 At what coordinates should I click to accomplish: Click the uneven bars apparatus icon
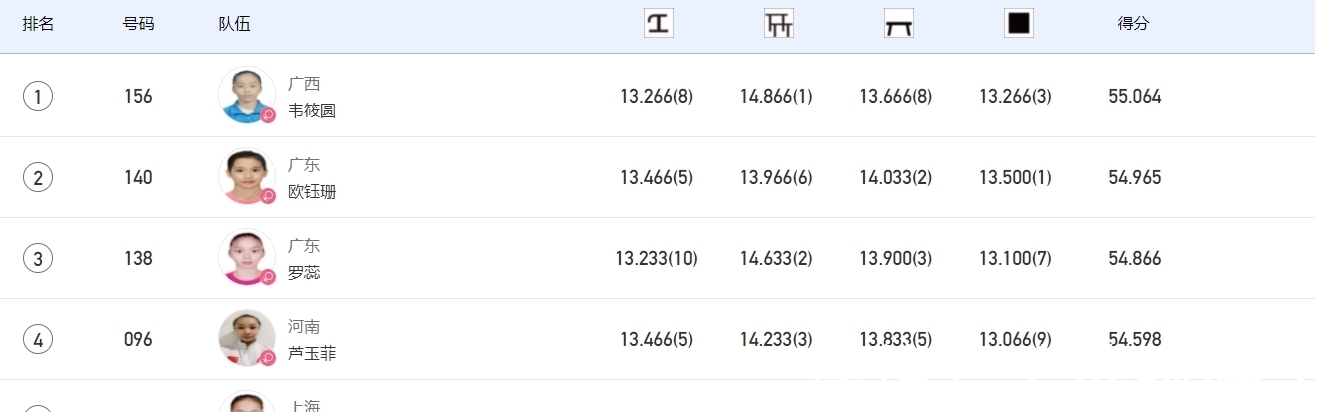pos(778,23)
